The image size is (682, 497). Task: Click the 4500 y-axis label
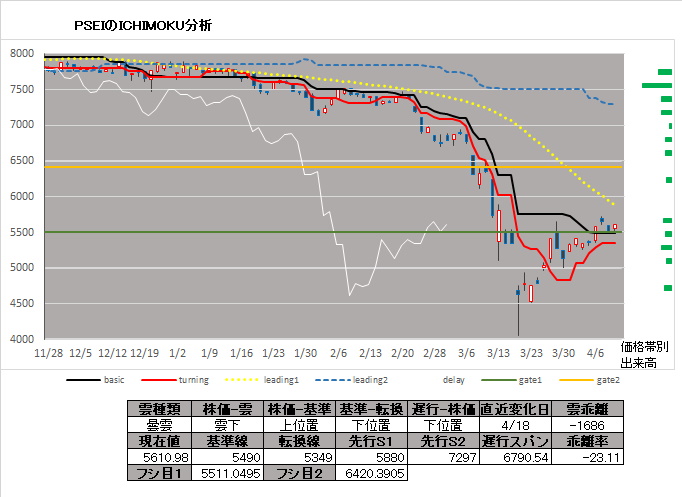coord(22,304)
